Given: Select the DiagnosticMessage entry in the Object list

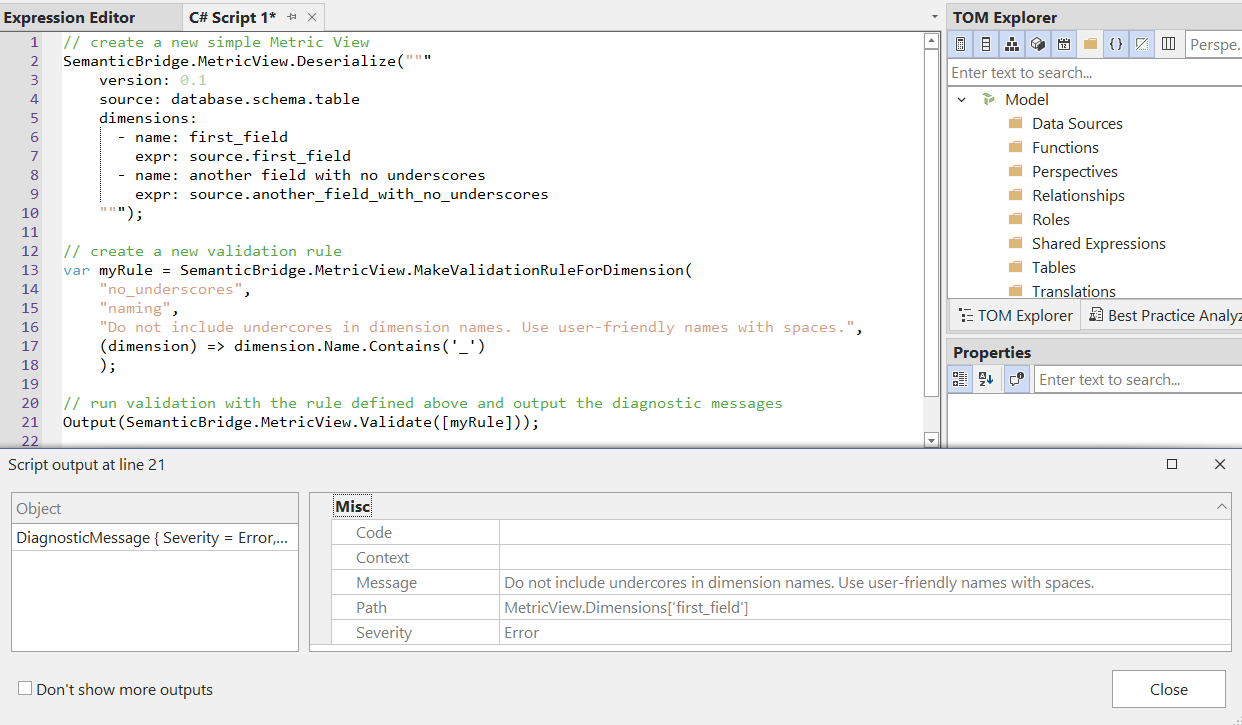Looking at the screenshot, I should point(150,537).
